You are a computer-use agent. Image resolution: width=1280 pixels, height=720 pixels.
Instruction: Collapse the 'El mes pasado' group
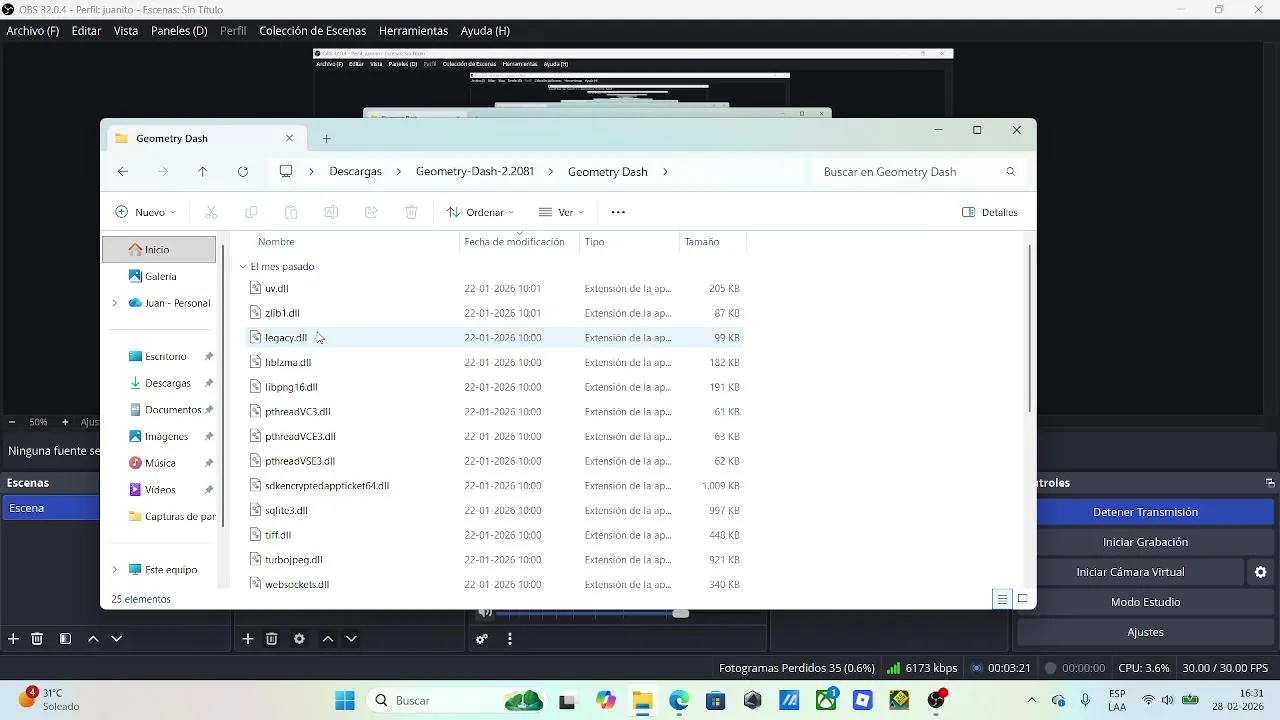(243, 267)
